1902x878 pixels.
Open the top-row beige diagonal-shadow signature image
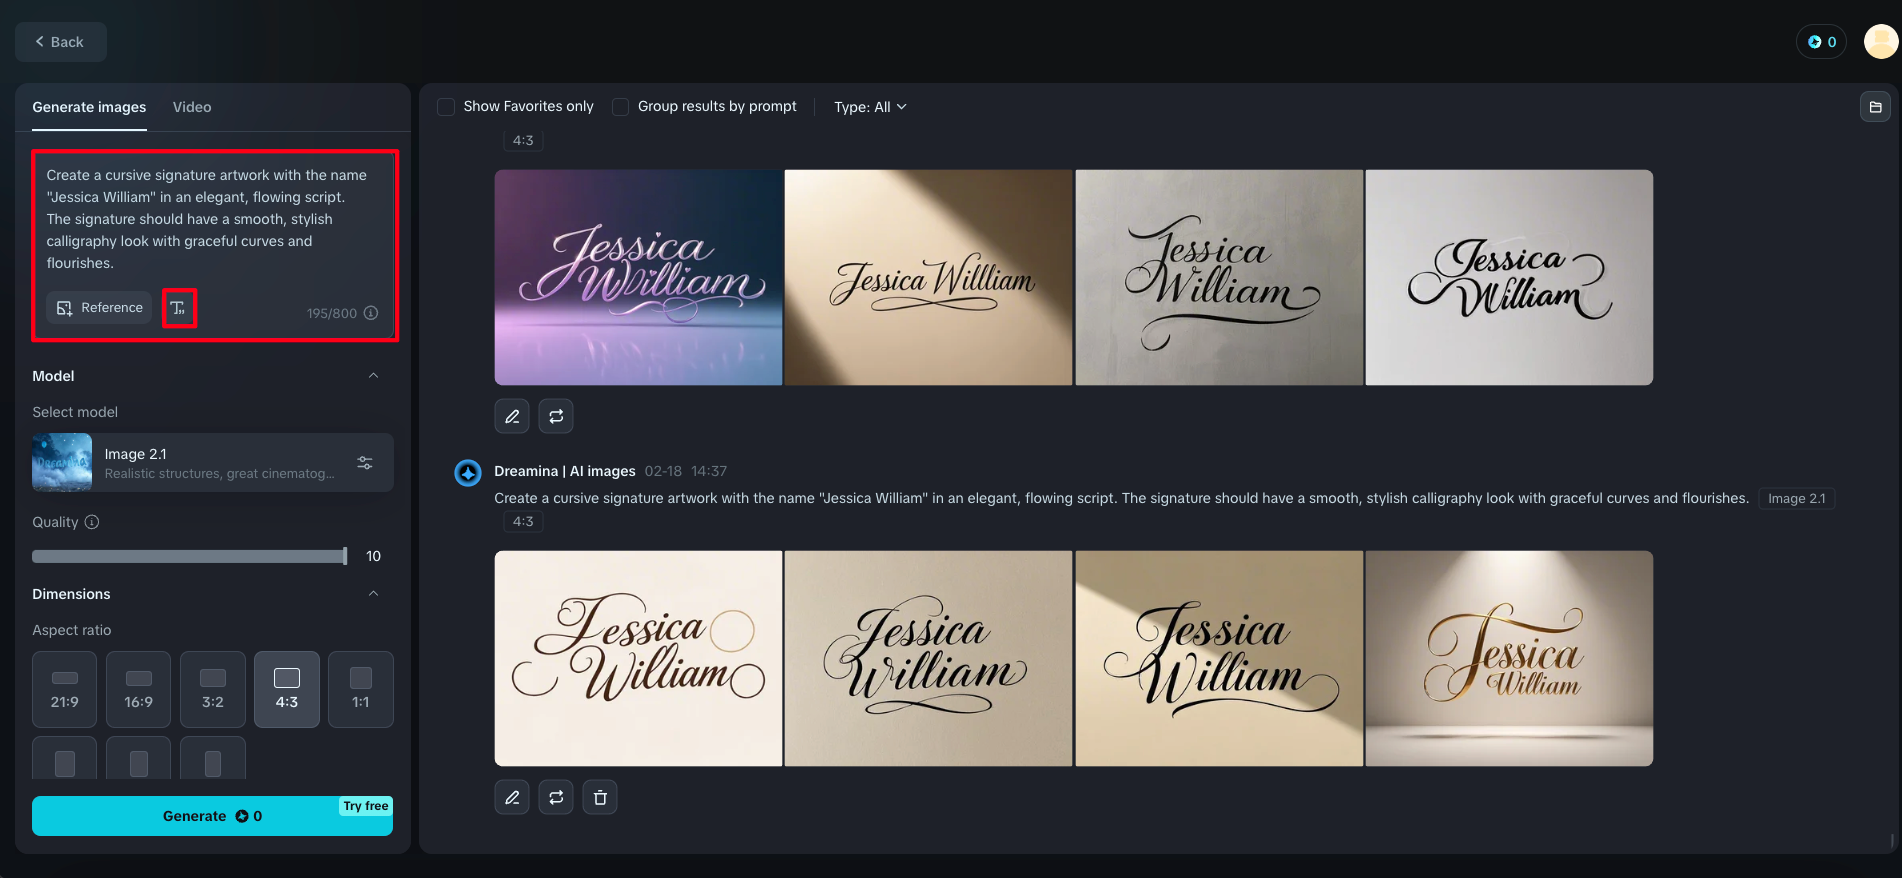coord(928,277)
